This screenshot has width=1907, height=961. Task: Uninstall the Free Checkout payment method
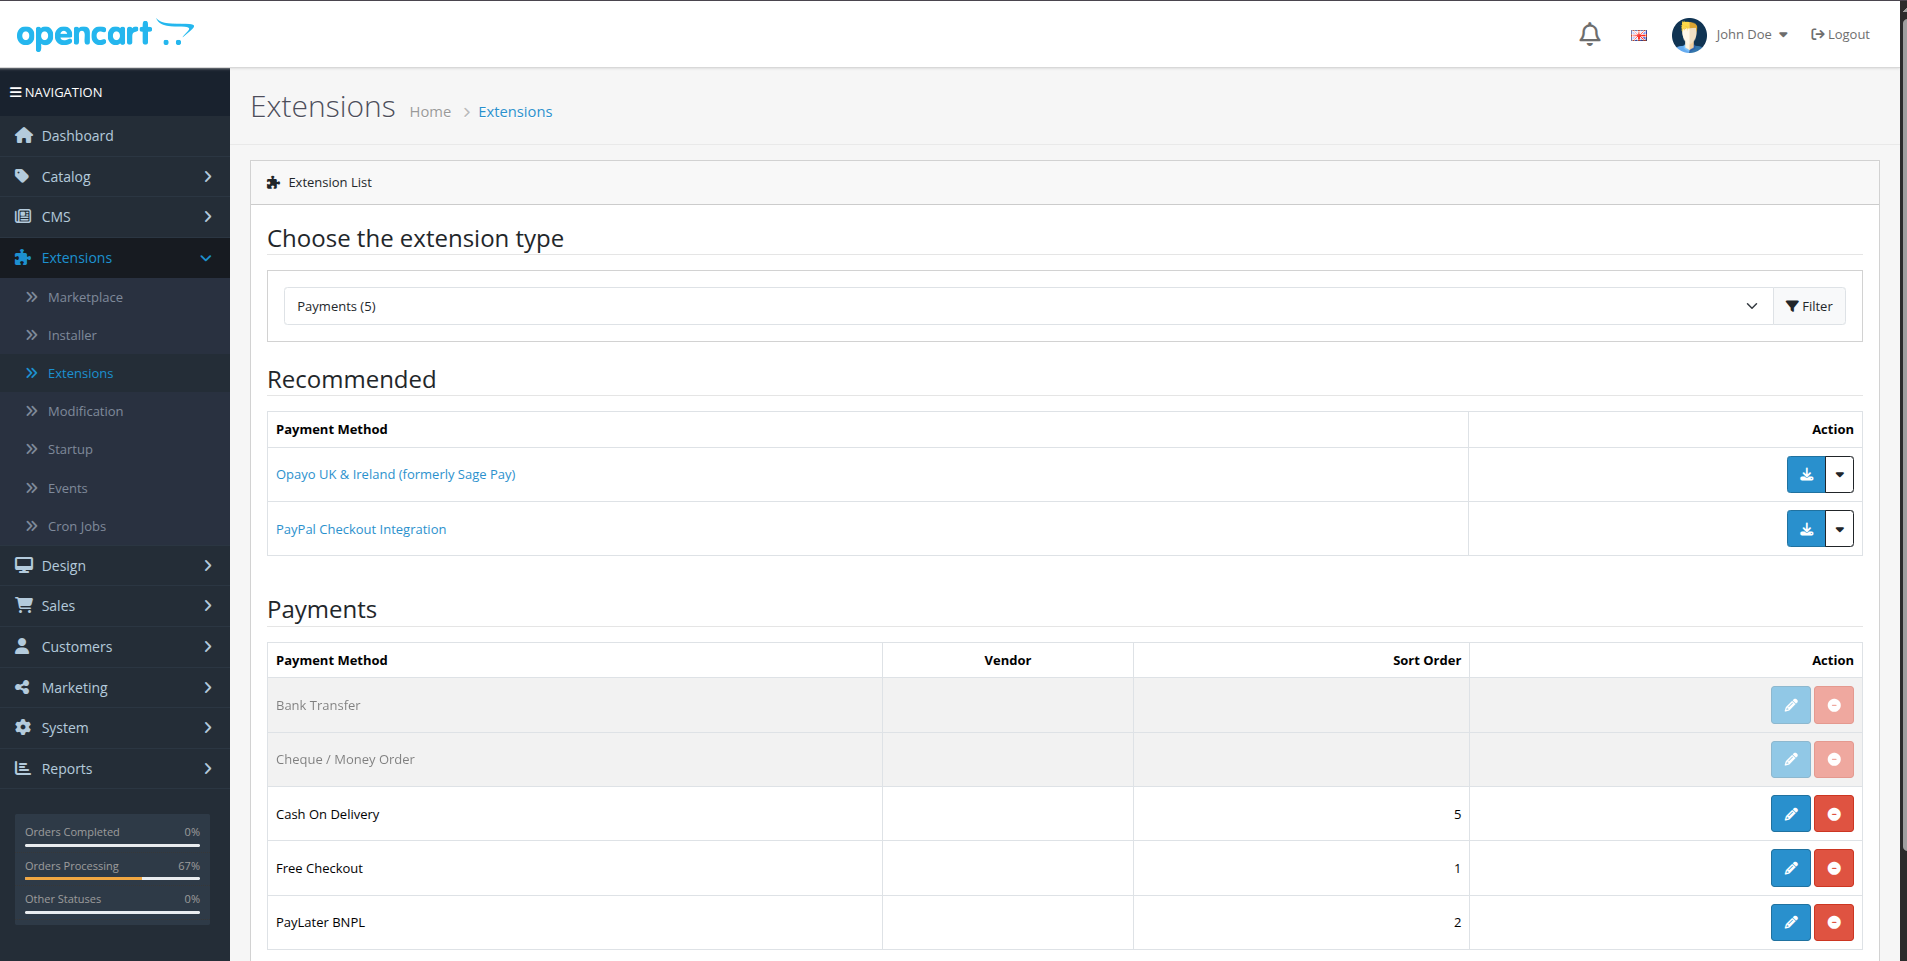pos(1834,868)
